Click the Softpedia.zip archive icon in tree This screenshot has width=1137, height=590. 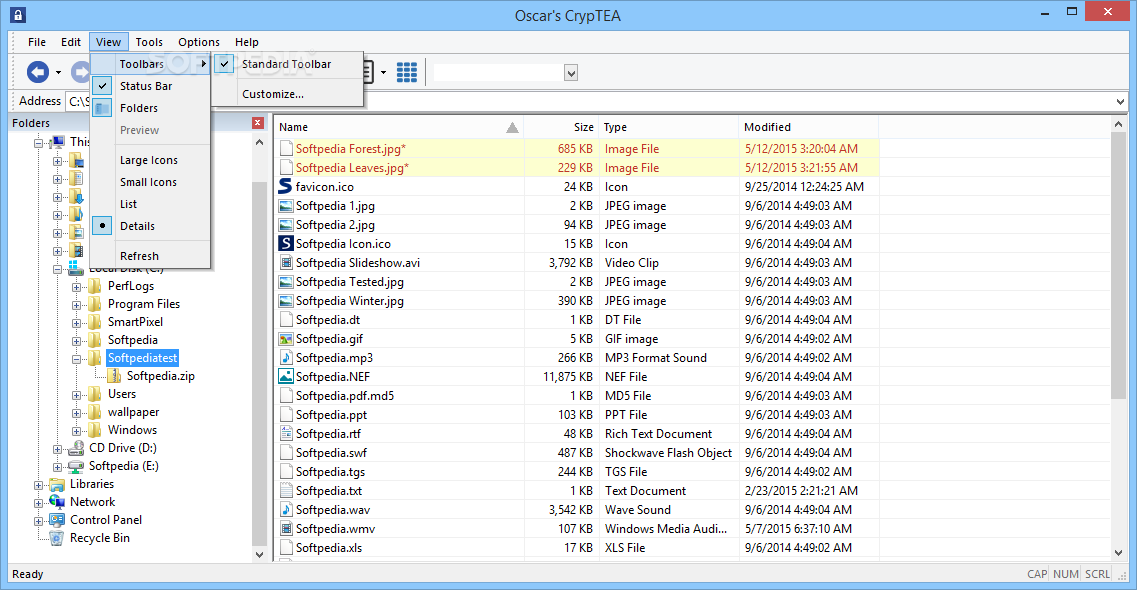[114, 375]
